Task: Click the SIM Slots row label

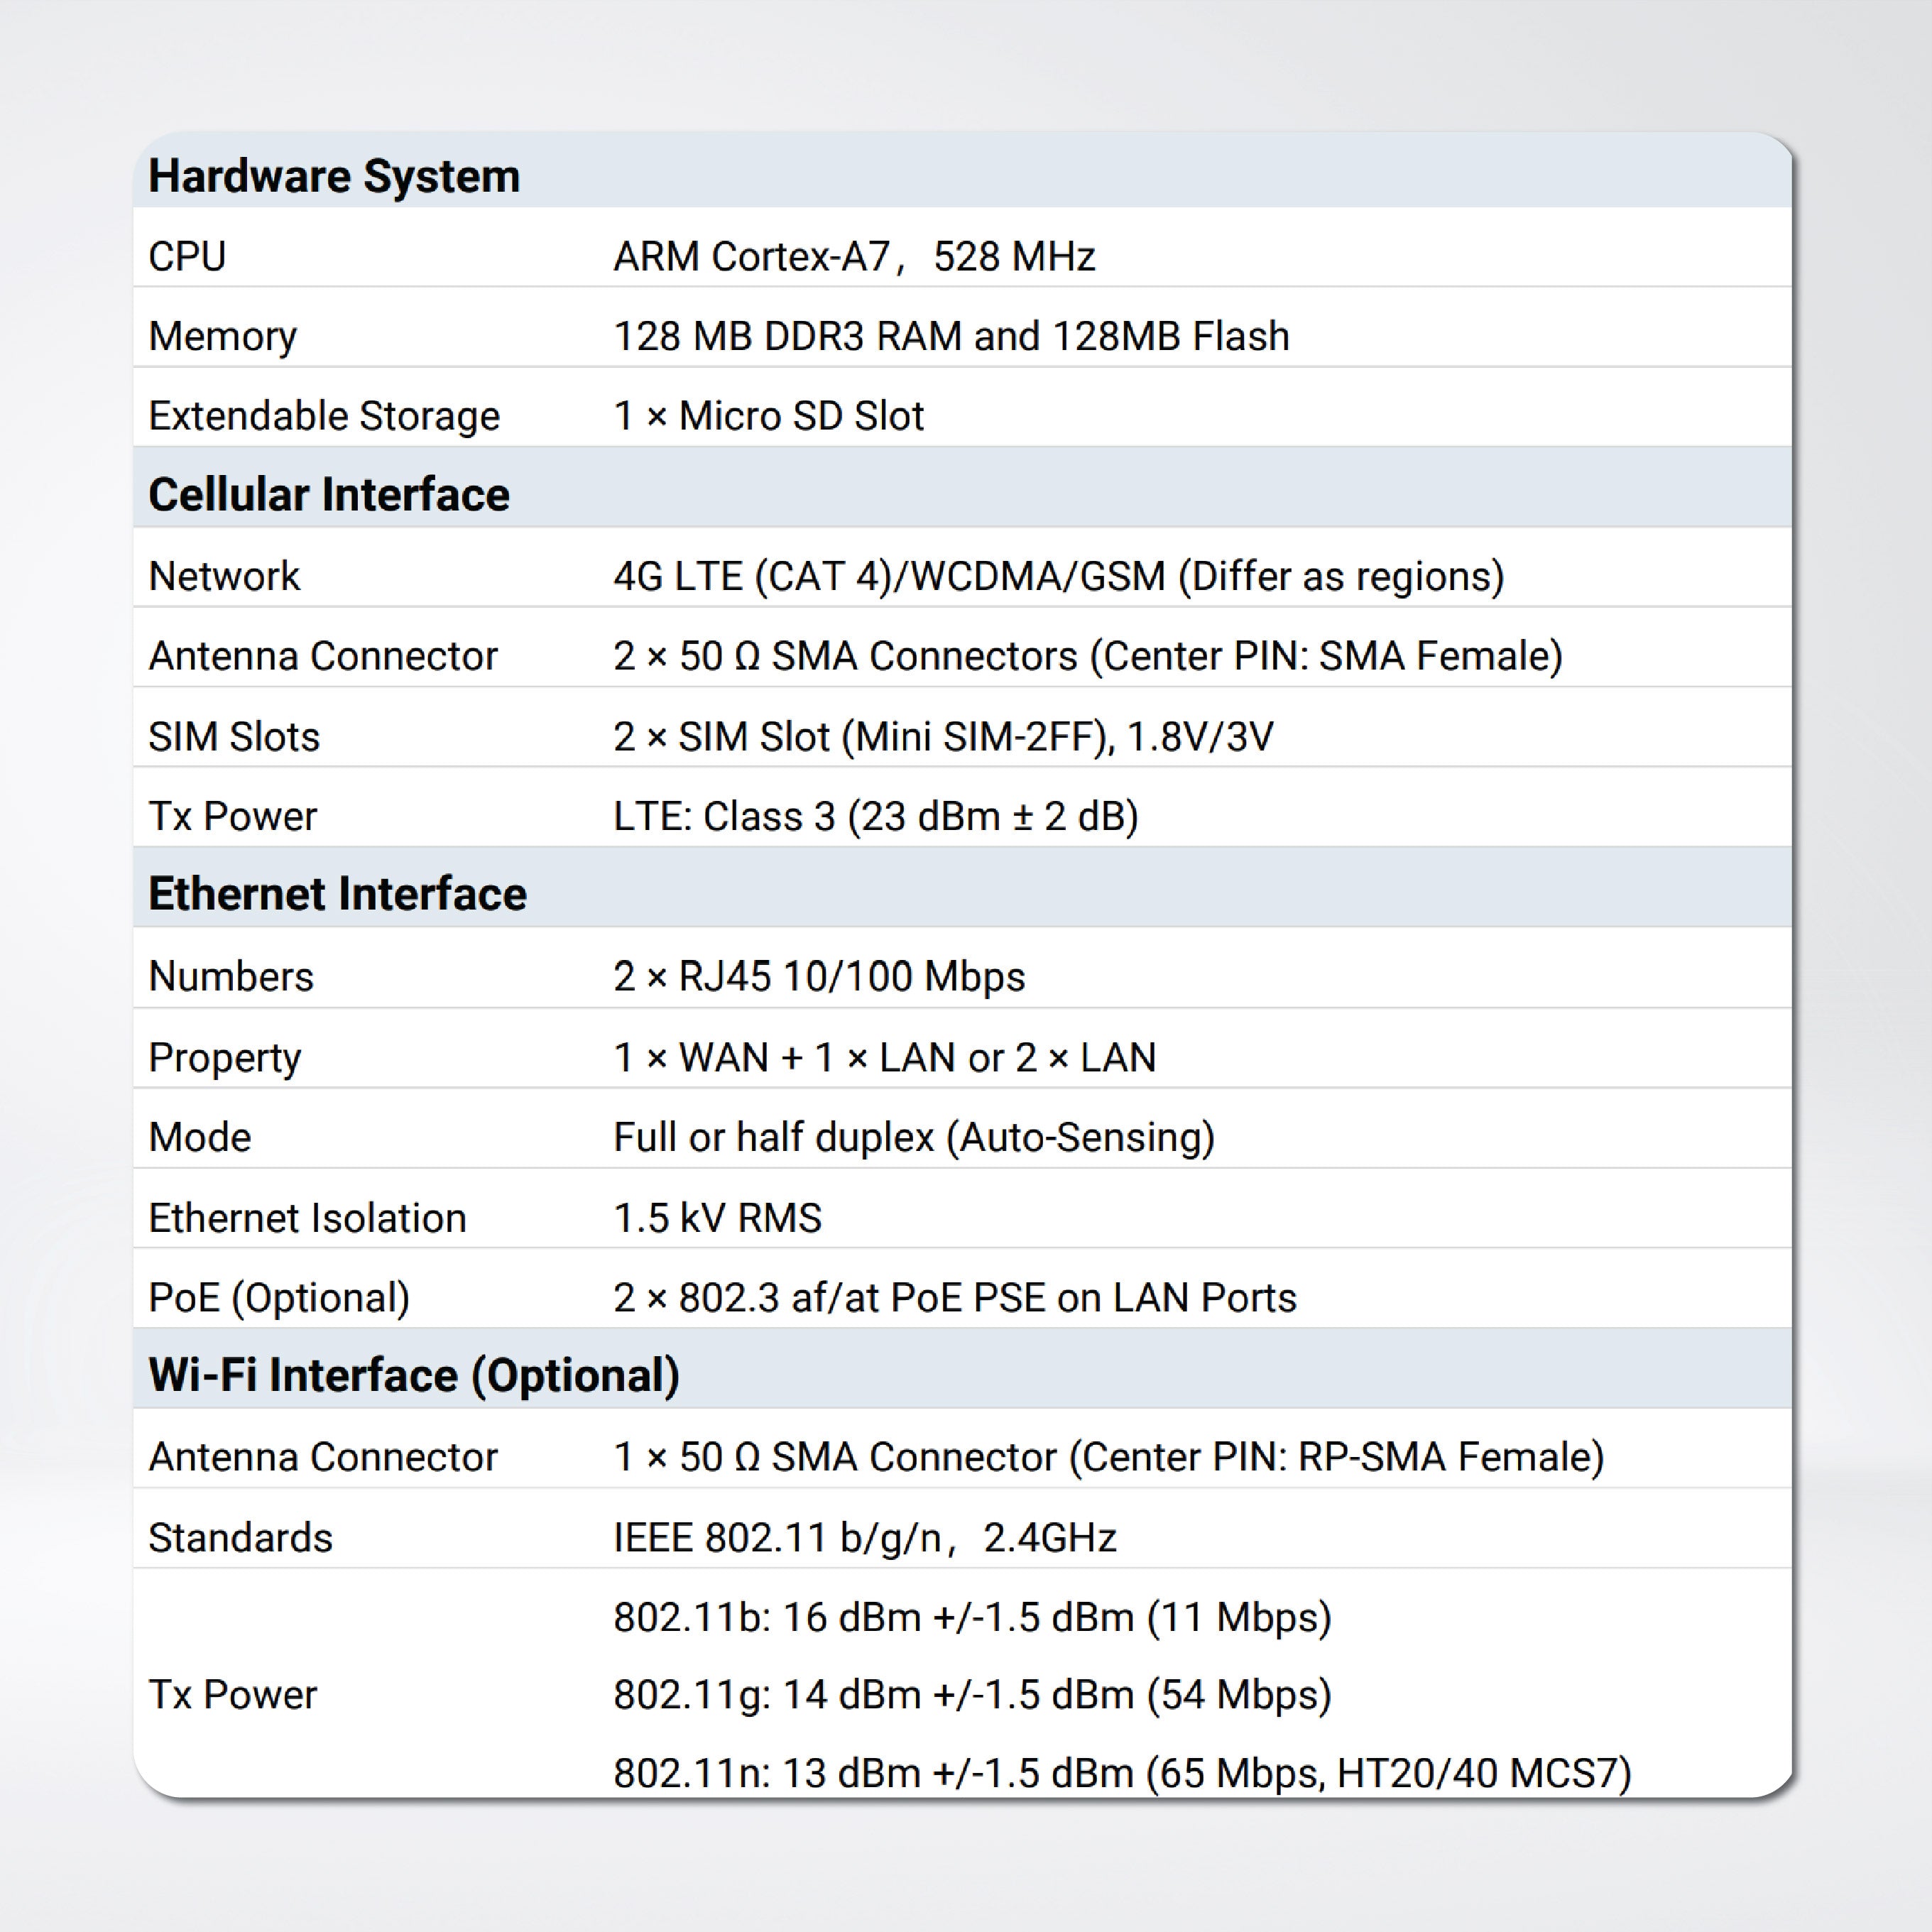Action: (234, 737)
